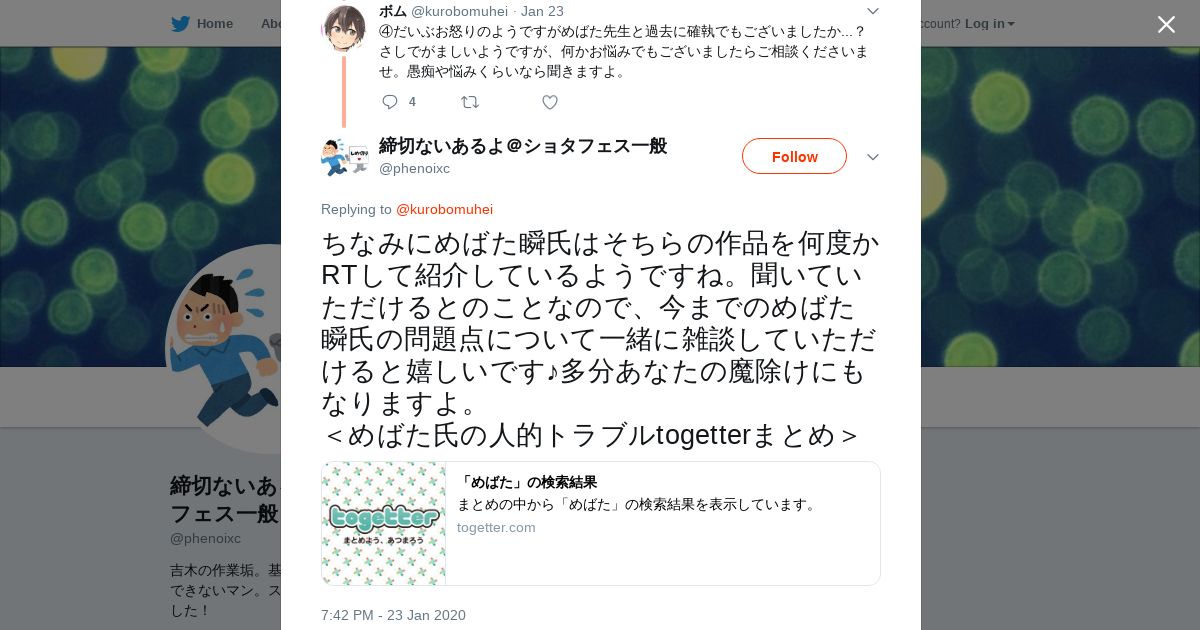Open the Log in dropdown

pyautogui.click(x=990, y=23)
